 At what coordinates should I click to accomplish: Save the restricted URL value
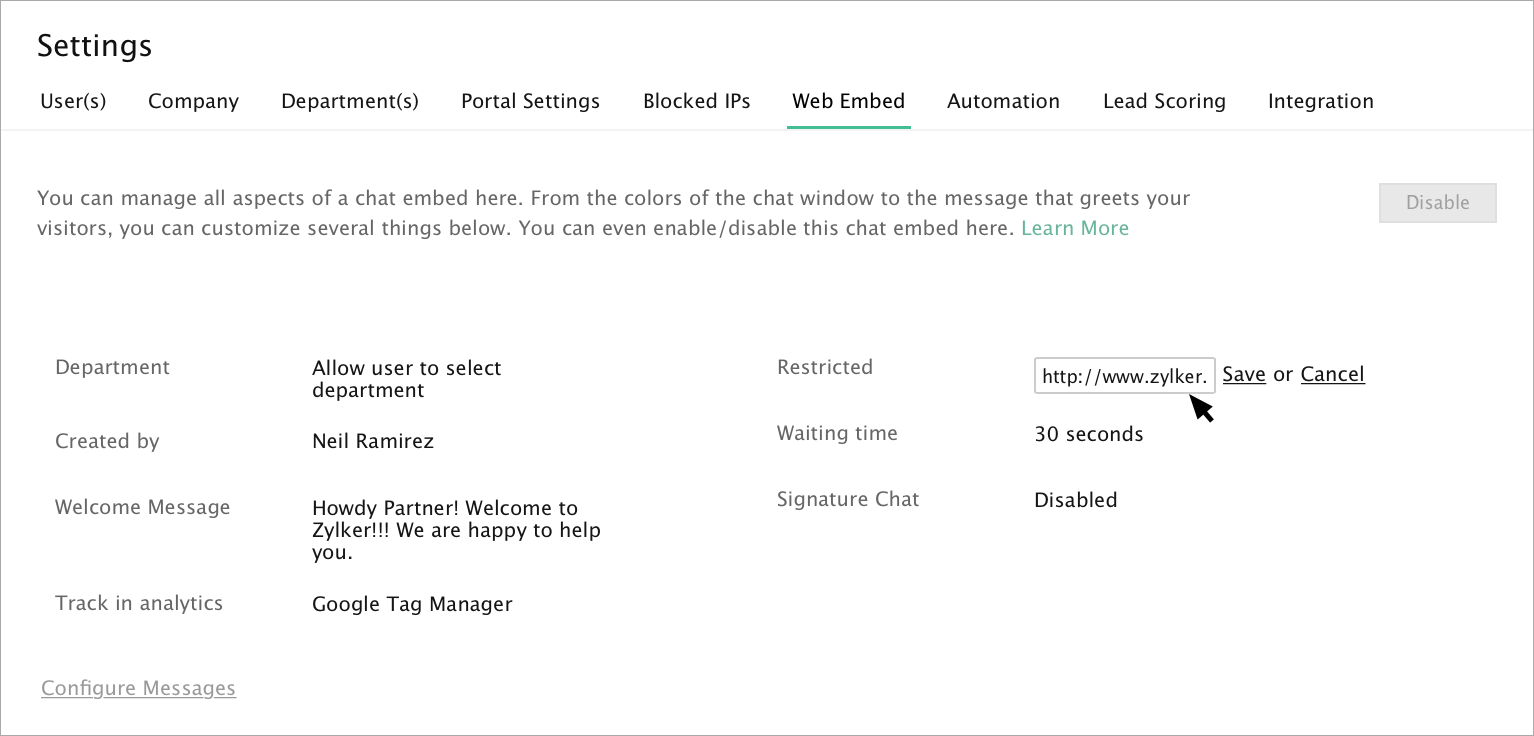click(x=1244, y=374)
